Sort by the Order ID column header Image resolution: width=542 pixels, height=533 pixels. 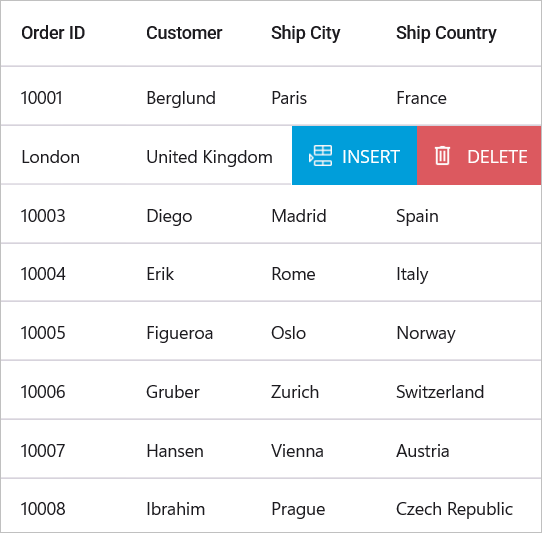tap(53, 33)
